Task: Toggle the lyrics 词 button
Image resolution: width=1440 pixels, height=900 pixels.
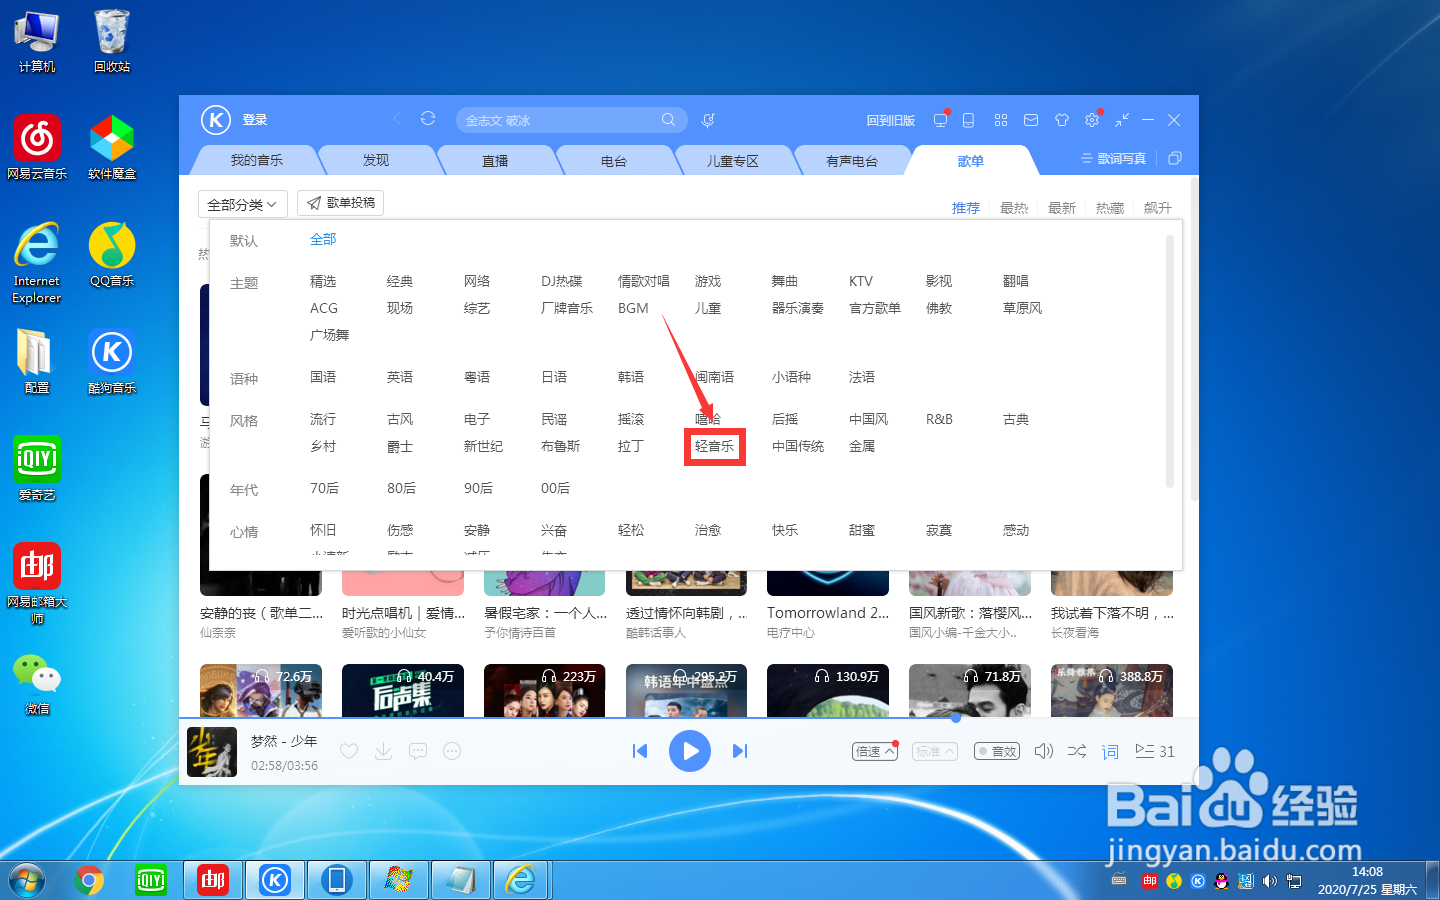Action: coord(1110,751)
